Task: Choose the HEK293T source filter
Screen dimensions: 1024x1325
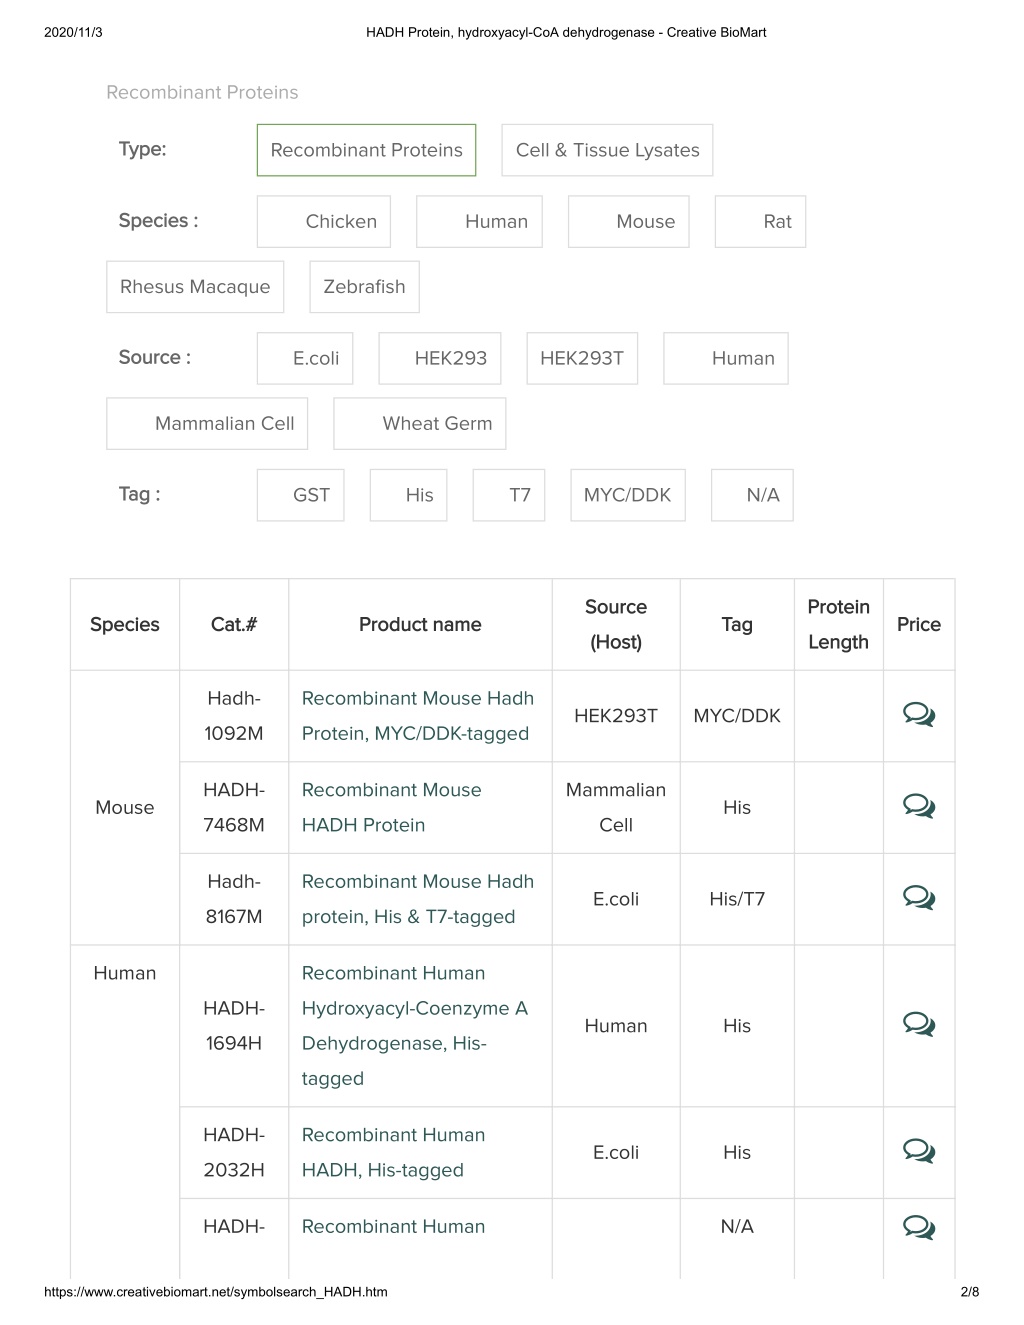Action: coord(582,358)
